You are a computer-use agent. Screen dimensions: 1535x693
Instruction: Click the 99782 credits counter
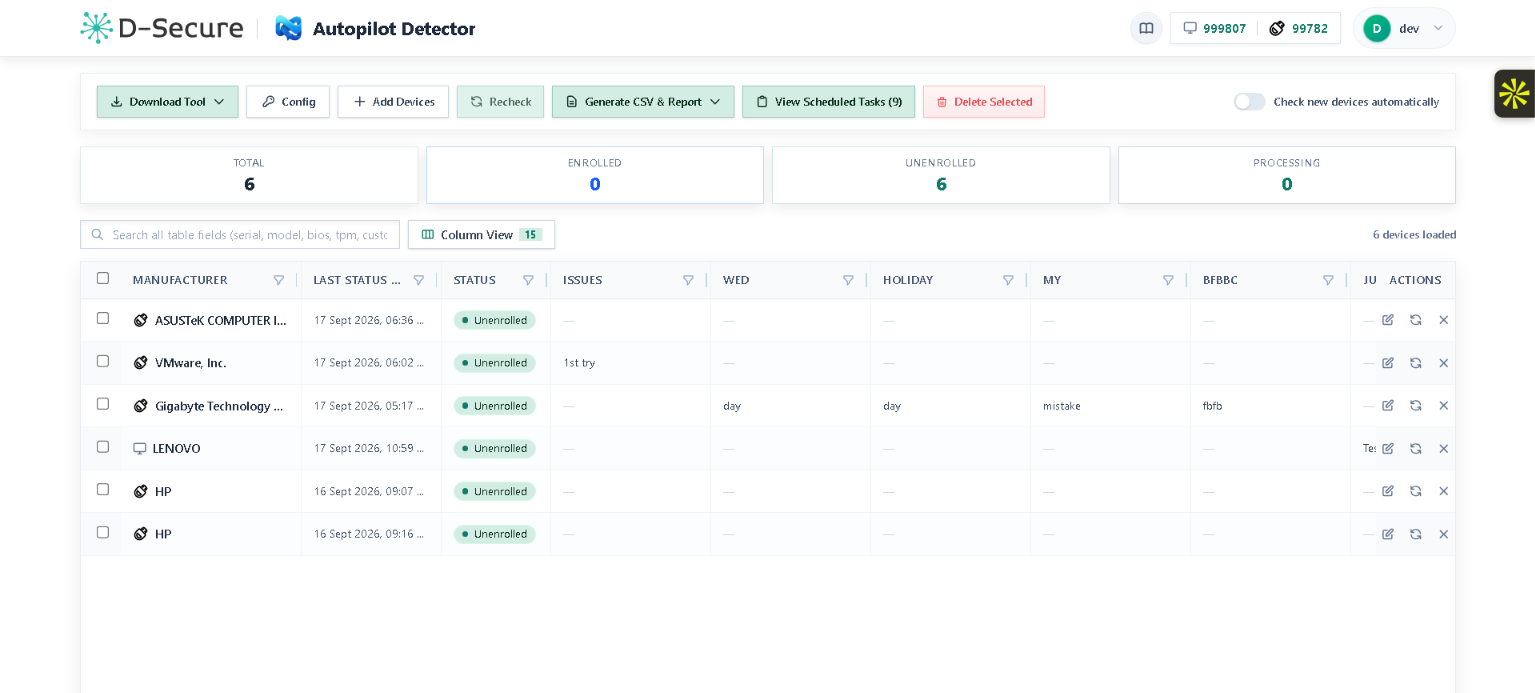(x=1299, y=28)
